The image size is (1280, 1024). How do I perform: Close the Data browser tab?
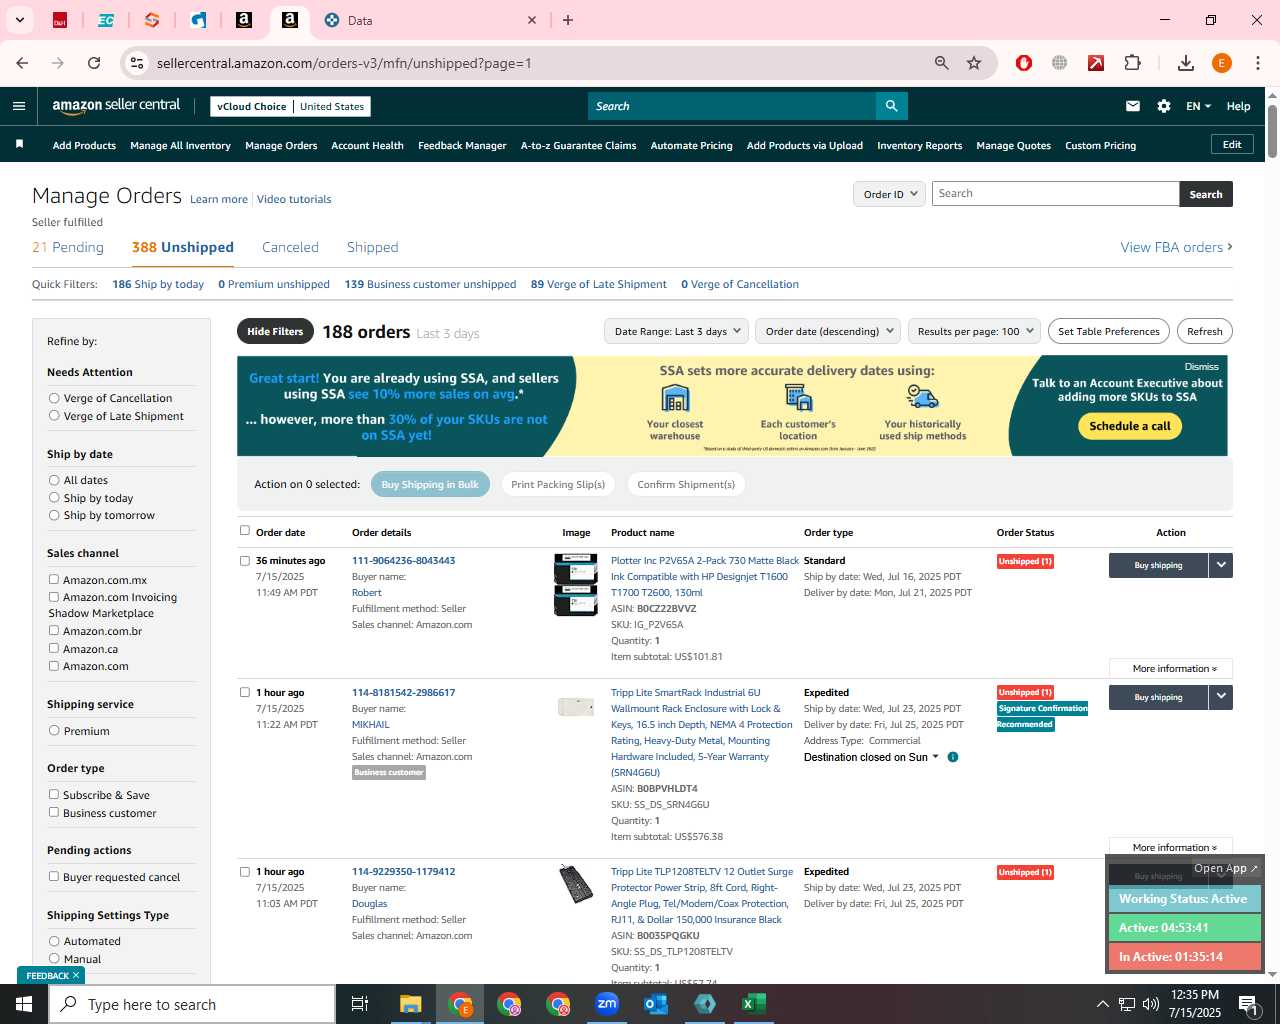point(532,20)
